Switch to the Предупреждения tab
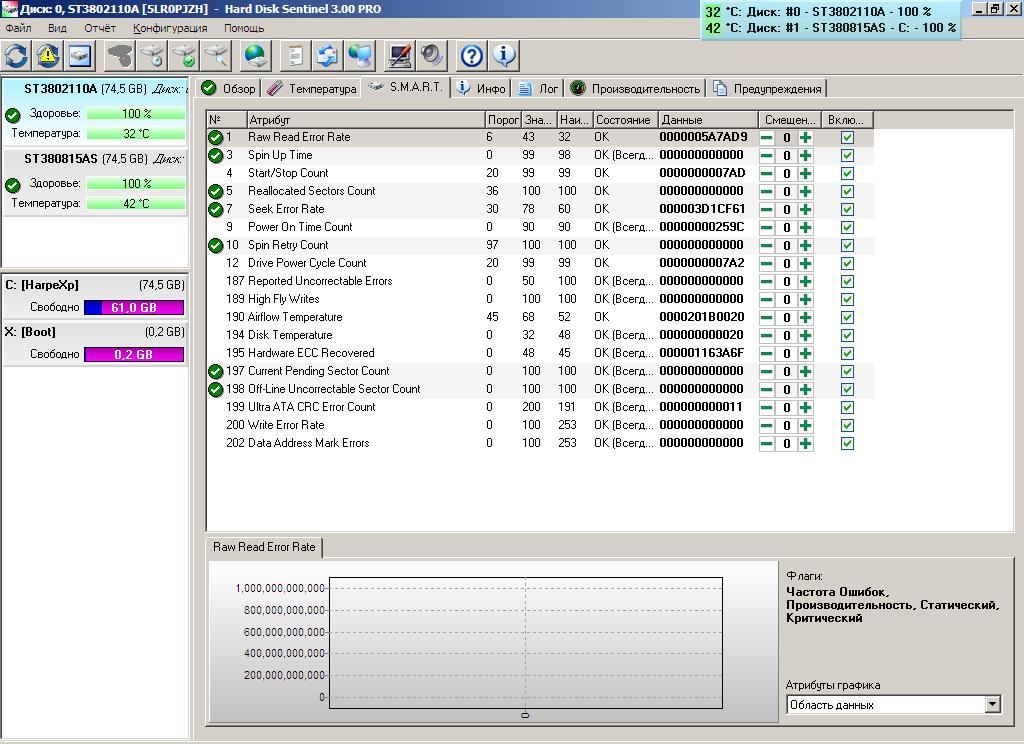 [x=768, y=88]
